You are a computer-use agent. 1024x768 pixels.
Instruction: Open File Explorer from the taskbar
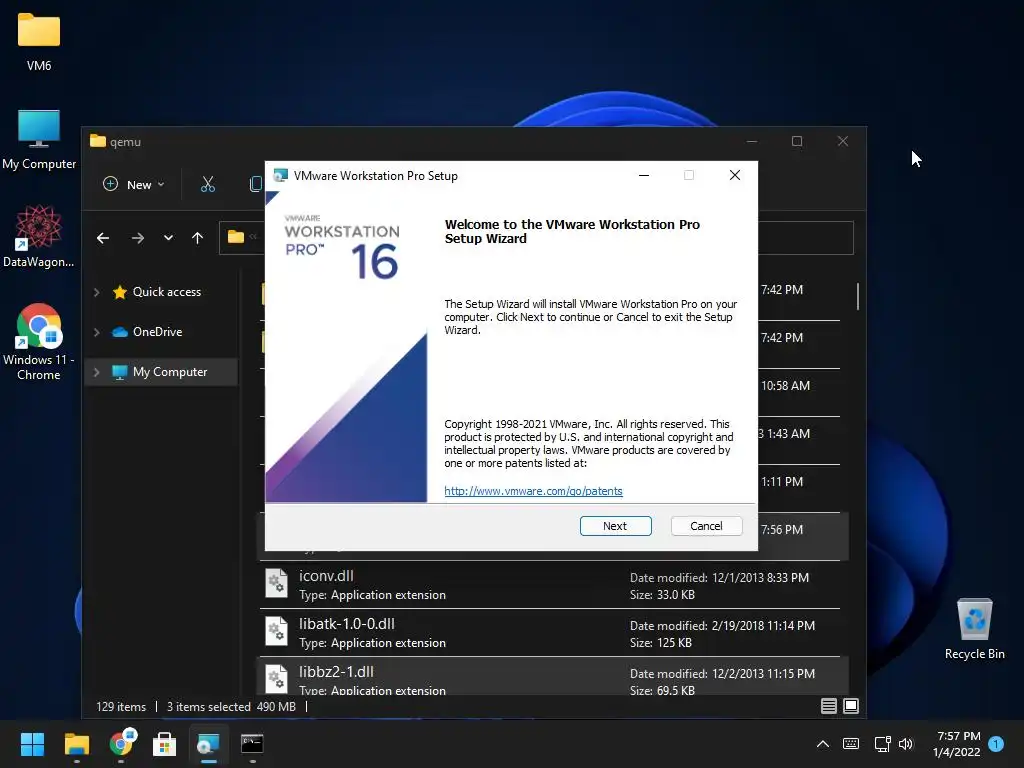click(76, 744)
